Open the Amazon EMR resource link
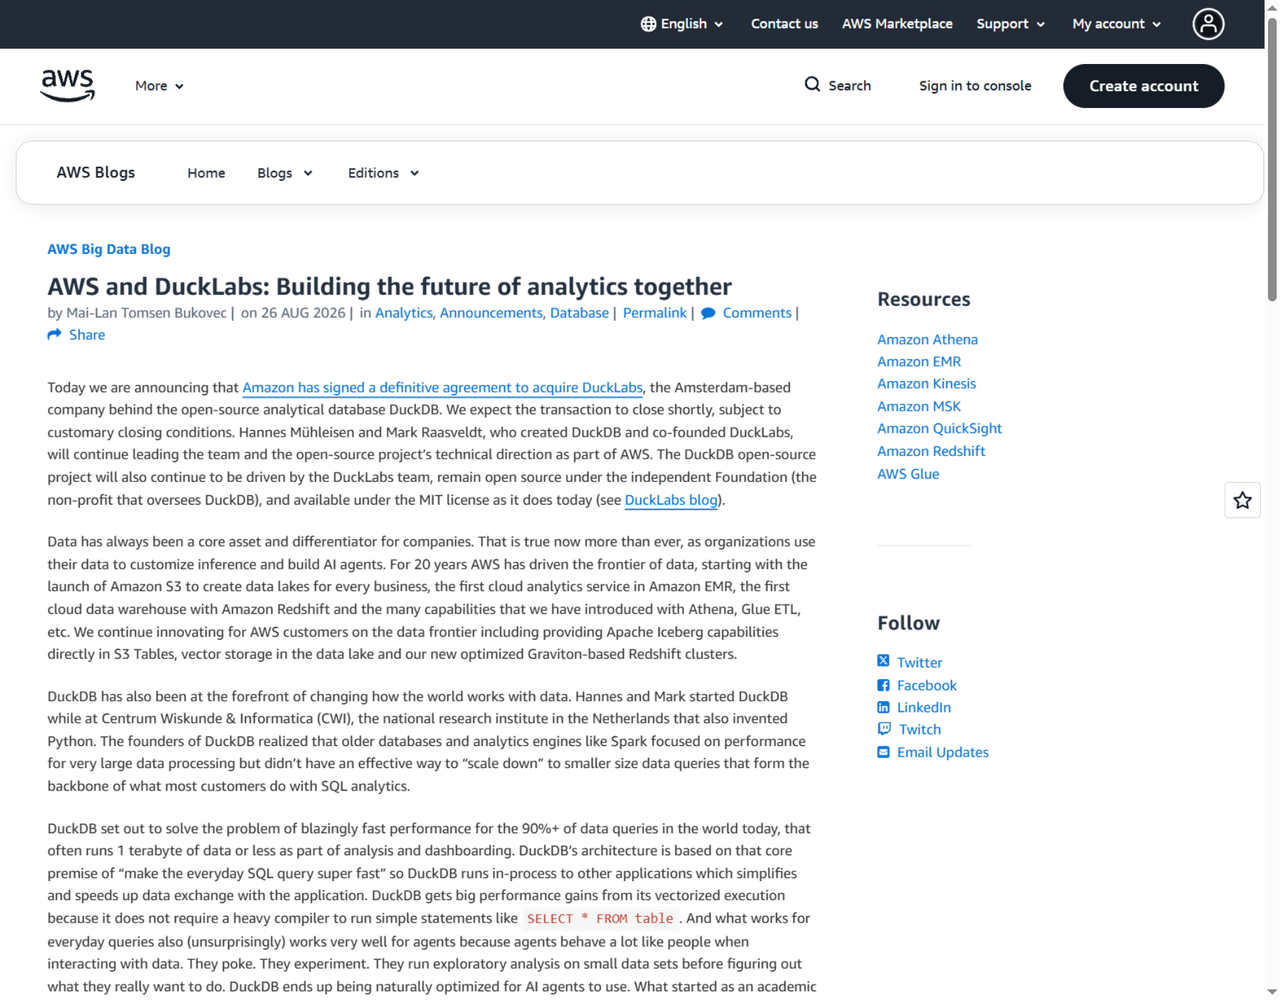The image size is (1280, 1000). point(919,361)
